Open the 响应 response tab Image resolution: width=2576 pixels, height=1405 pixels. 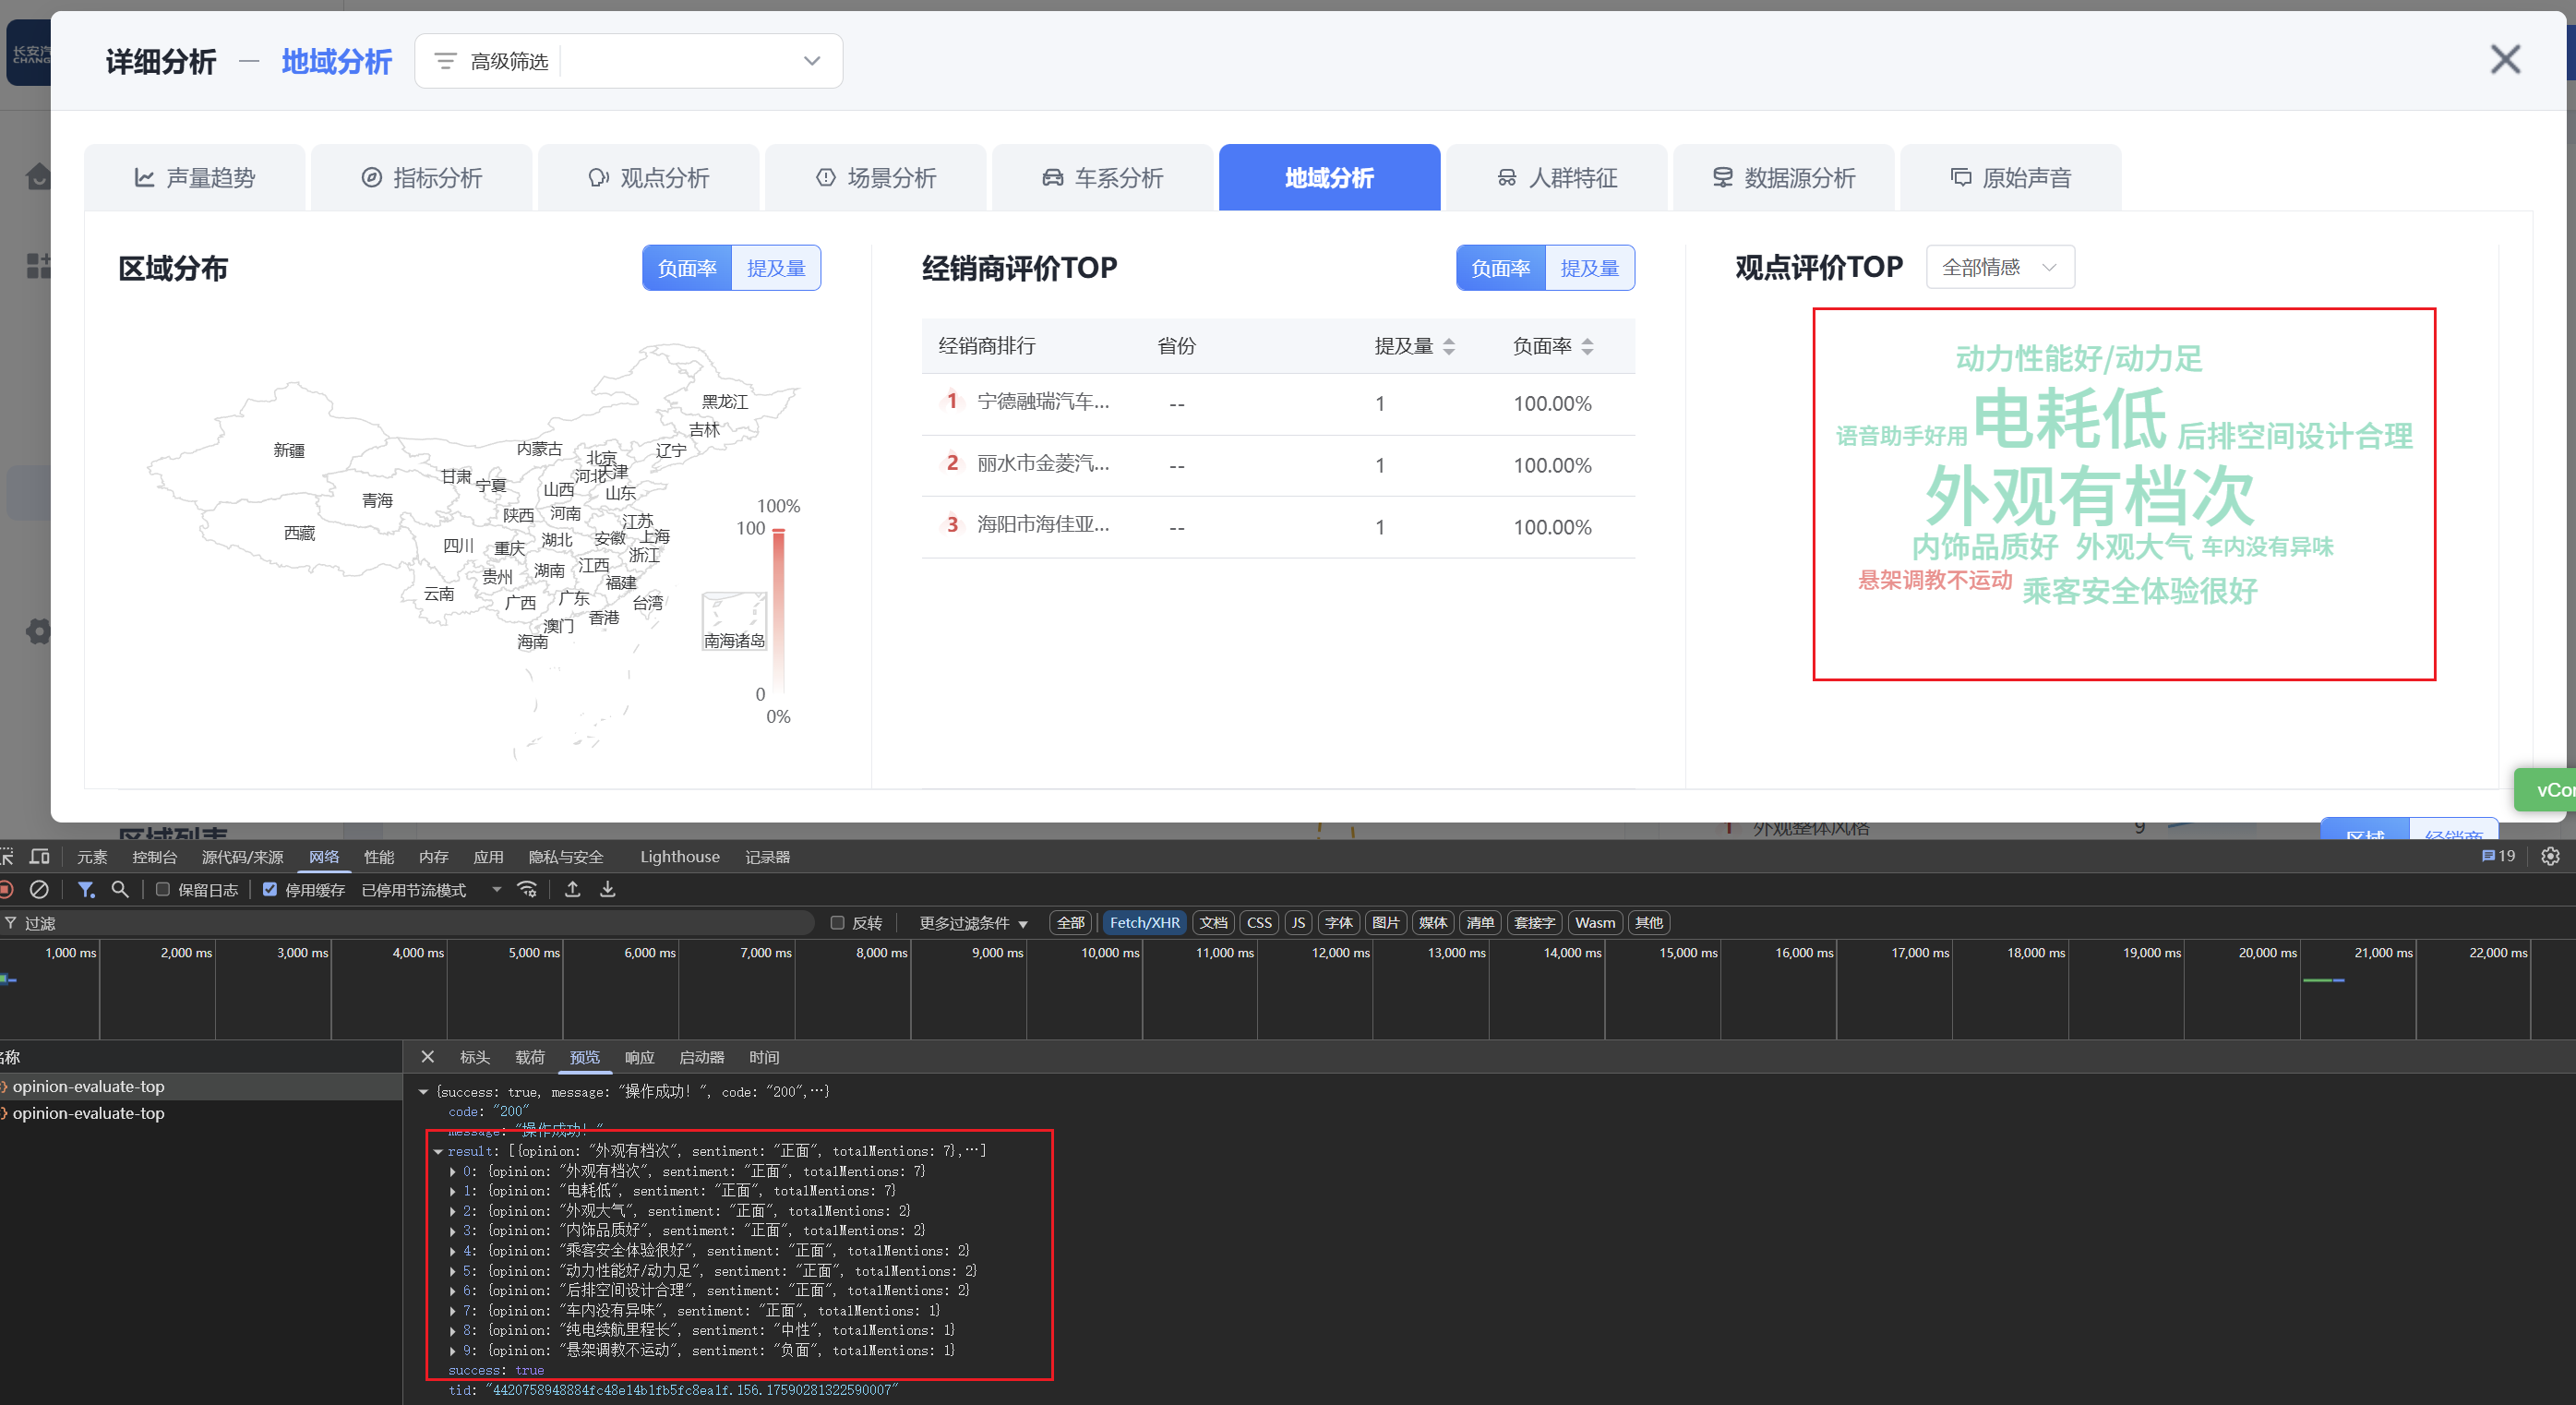coord(639,1057)
